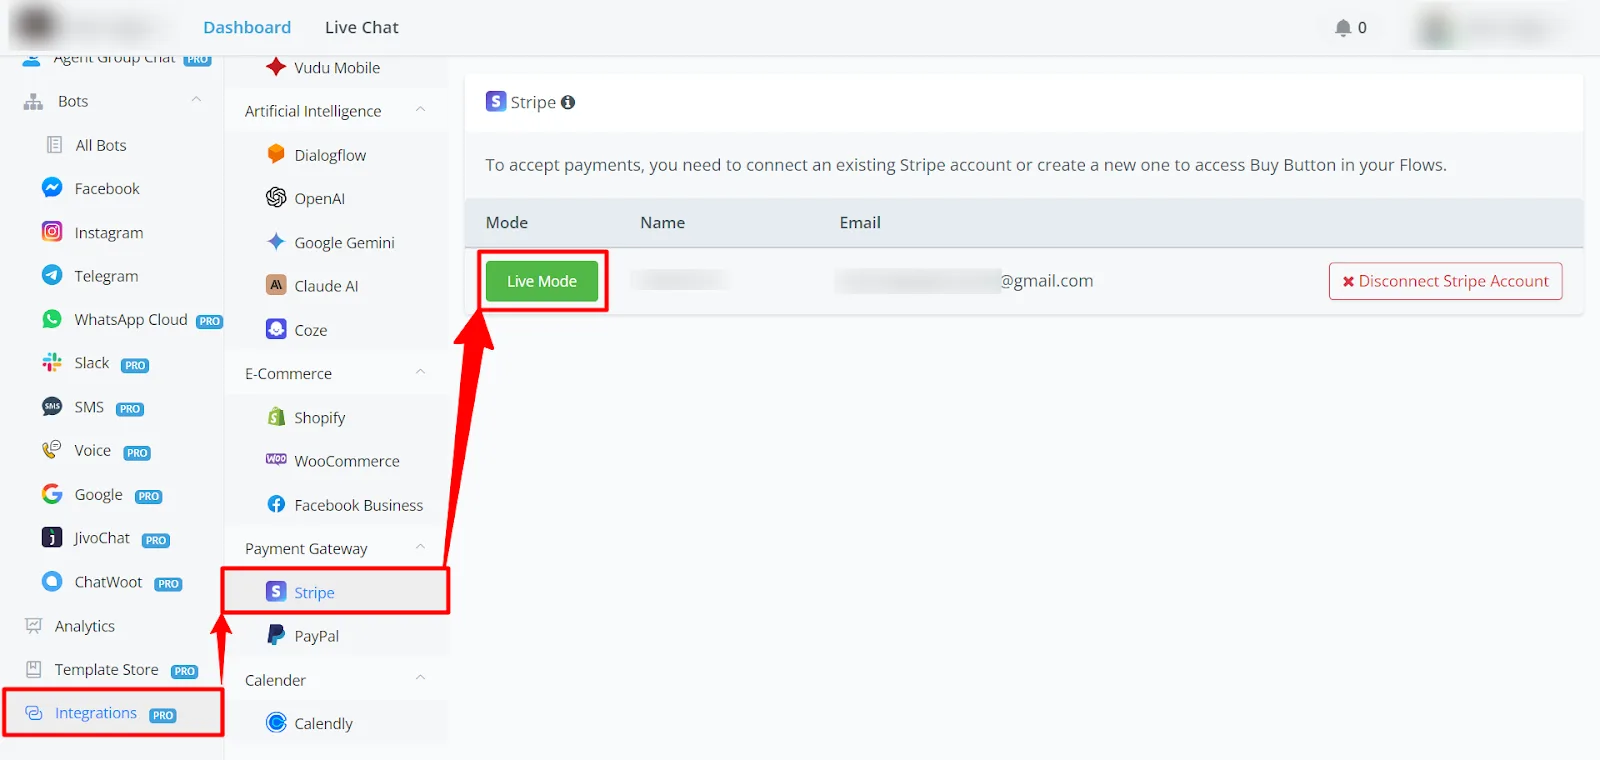Screen dimensions: 1600x760
Task: Click the All Bots list icon
Action: coord(54,145)
